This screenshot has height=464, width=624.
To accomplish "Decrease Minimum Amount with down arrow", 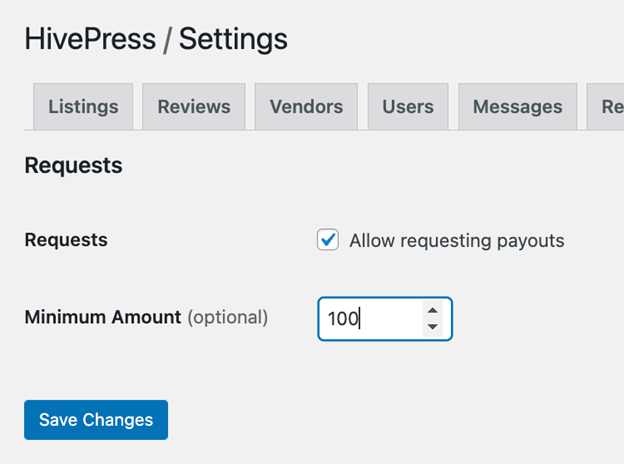I will point(433,327).
